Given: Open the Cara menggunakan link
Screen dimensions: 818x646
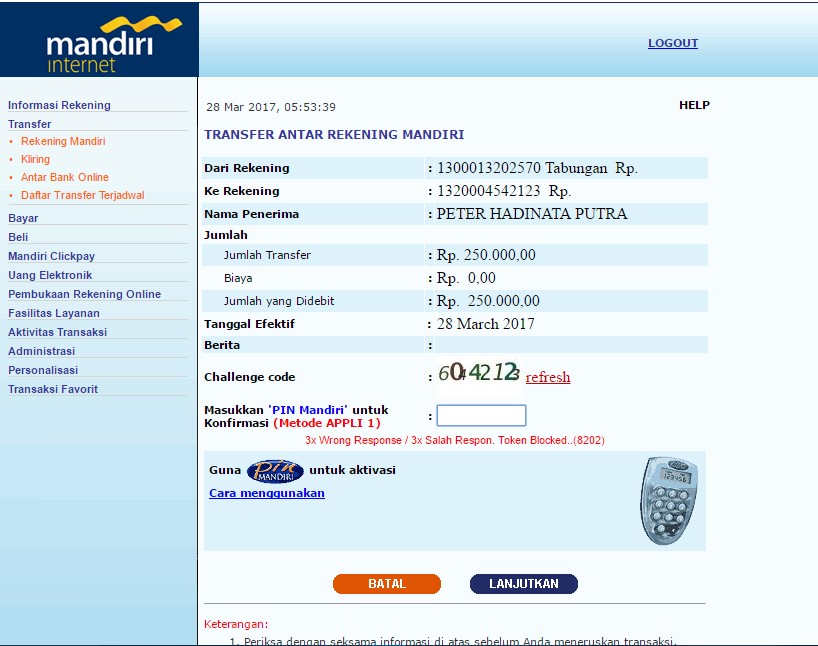Looking at the screenshot, I should coord(267,493).
